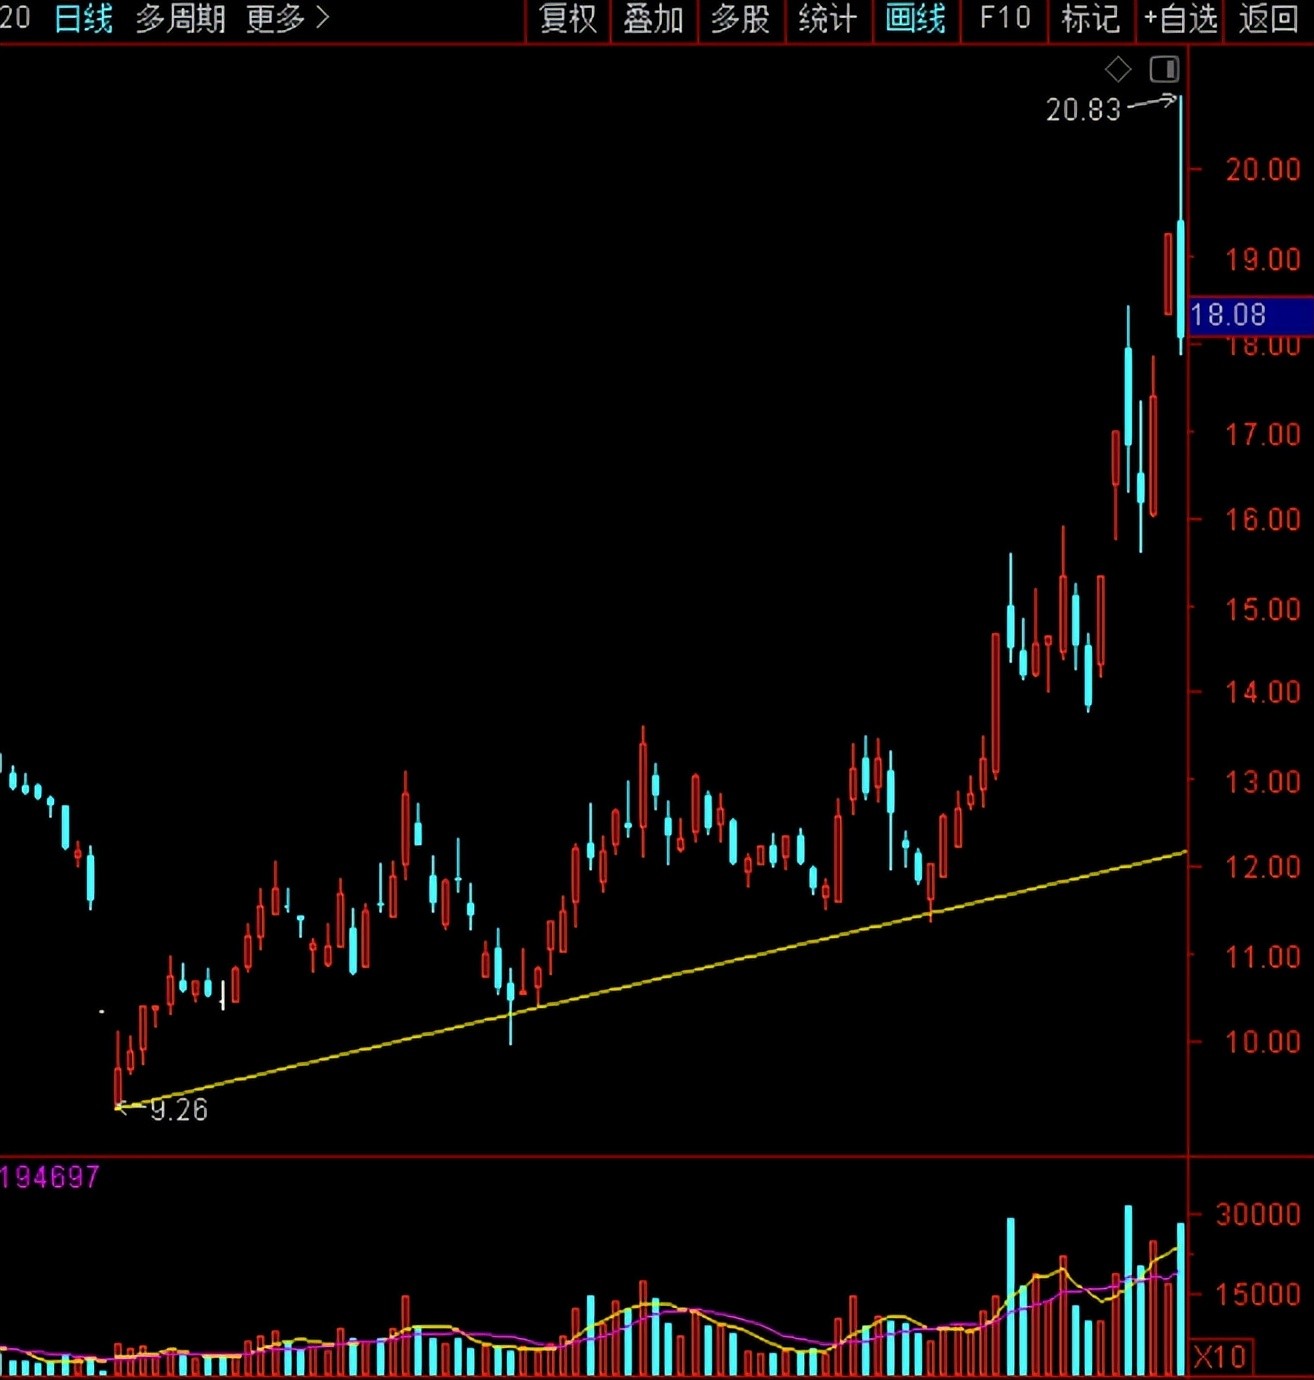Click the diamond icon above the chart
1314x1380 pixels.
pos(1118,69)
